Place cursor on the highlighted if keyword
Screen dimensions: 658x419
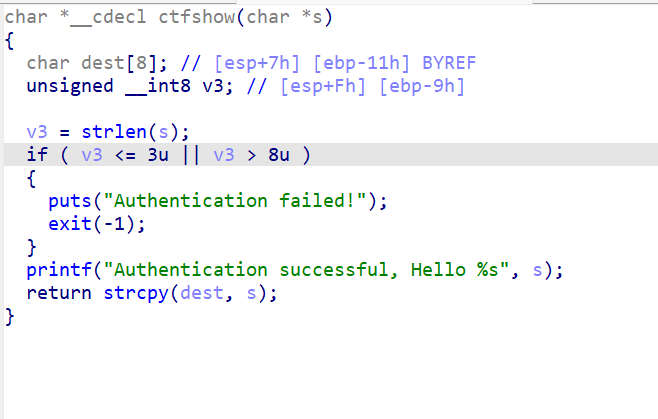pyautogui.click(x=37, y=155)
